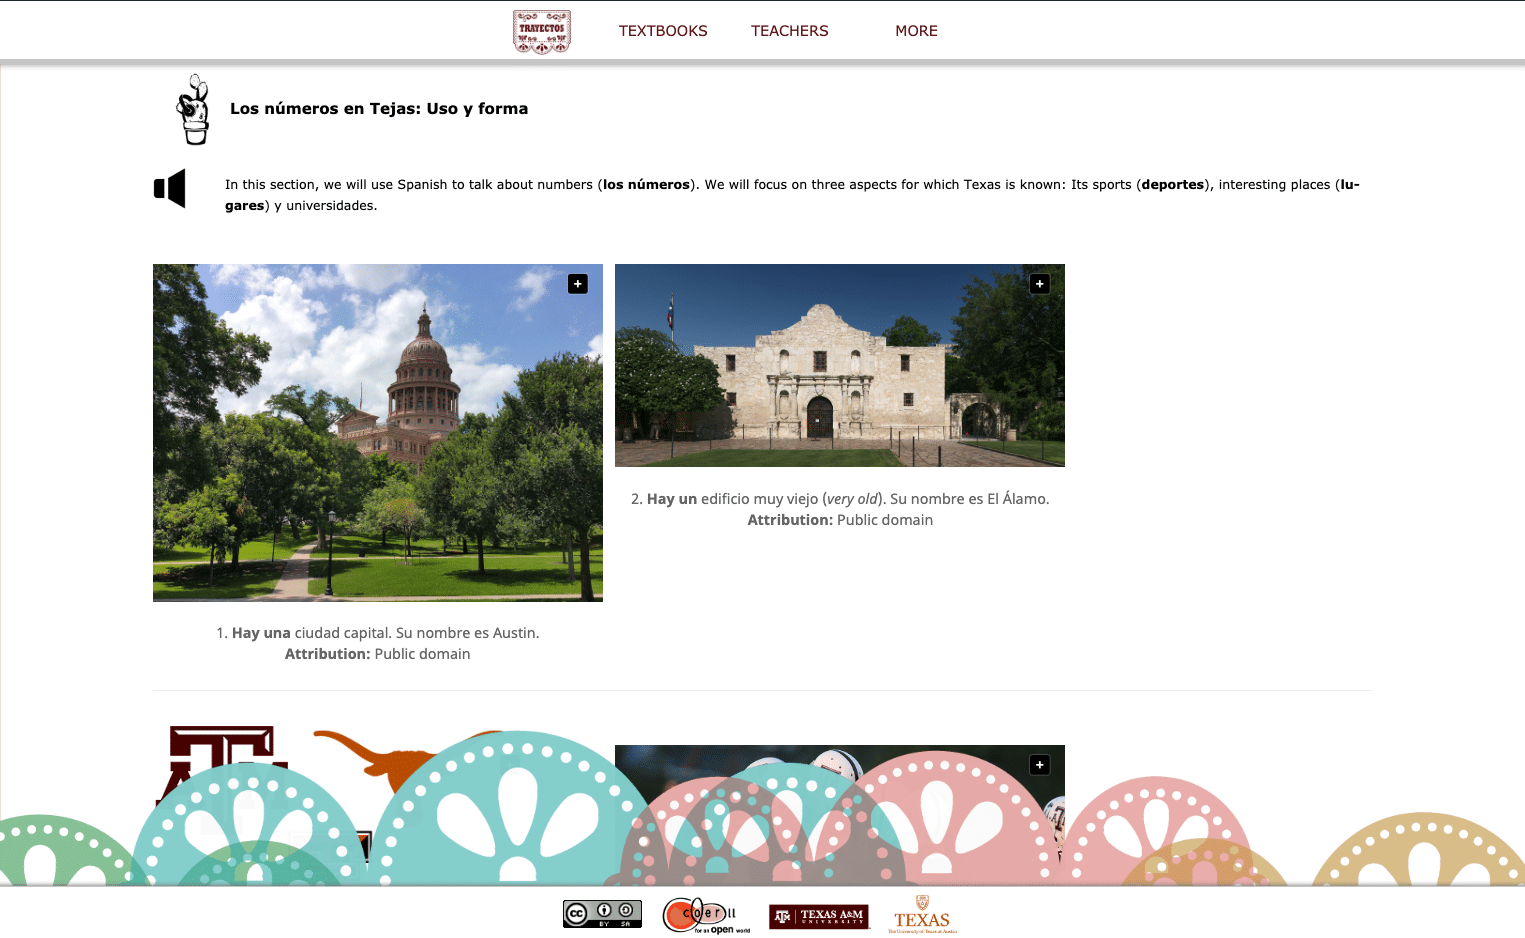The image size is (1525, 938).
Task: Visit the University of Texas logo link
Action: point(922,915)
